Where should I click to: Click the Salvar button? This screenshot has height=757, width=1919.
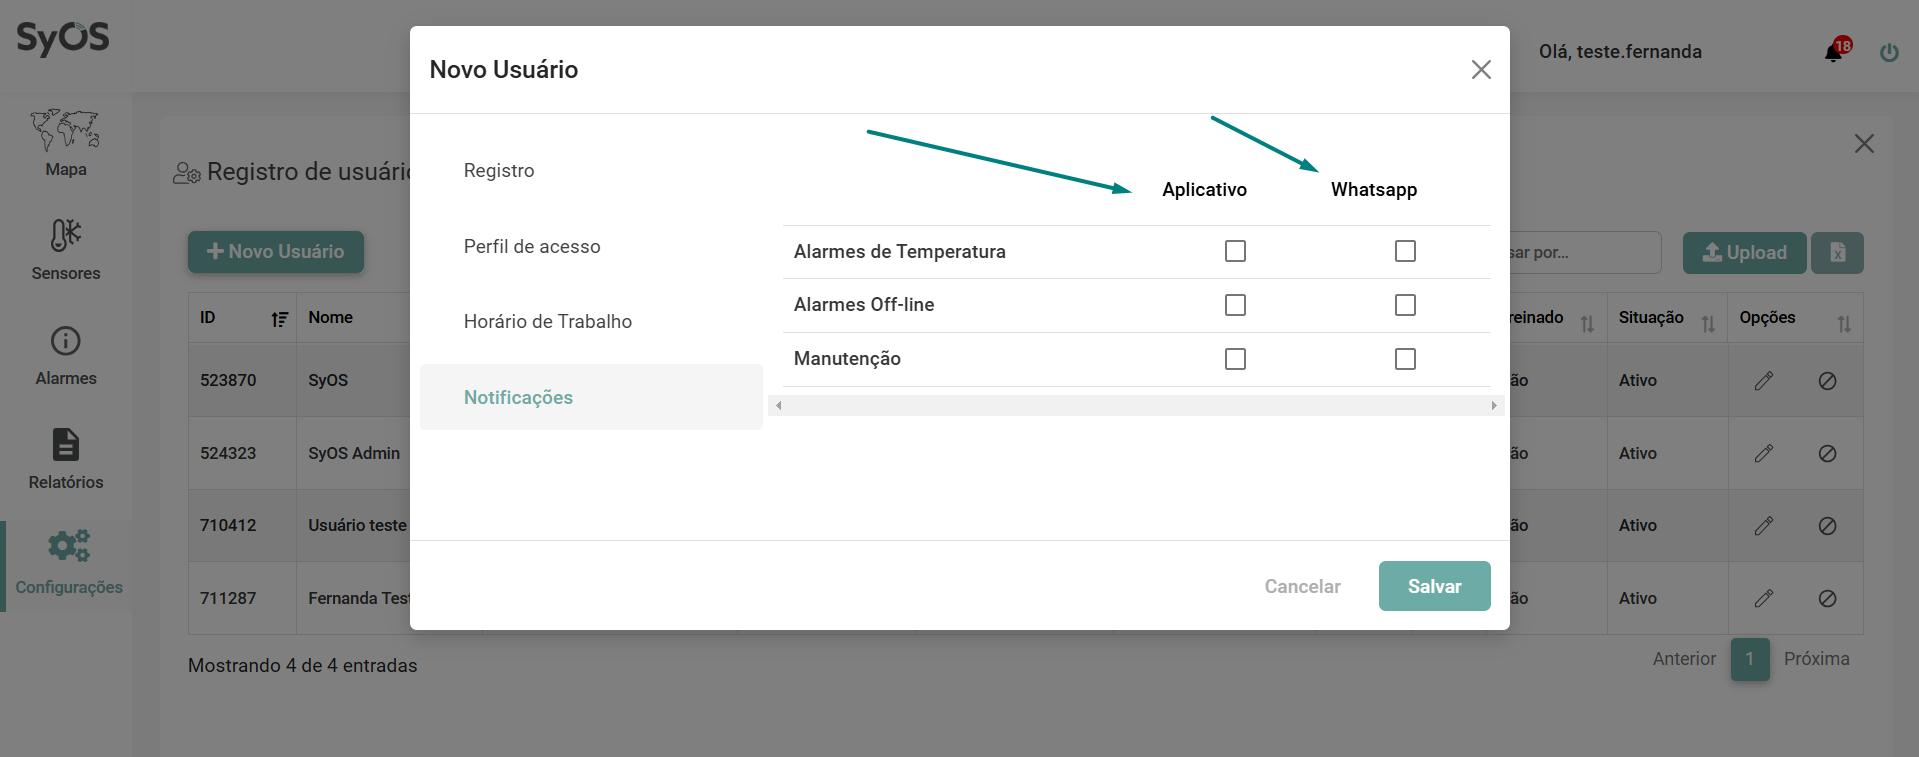coord(1434,586)
